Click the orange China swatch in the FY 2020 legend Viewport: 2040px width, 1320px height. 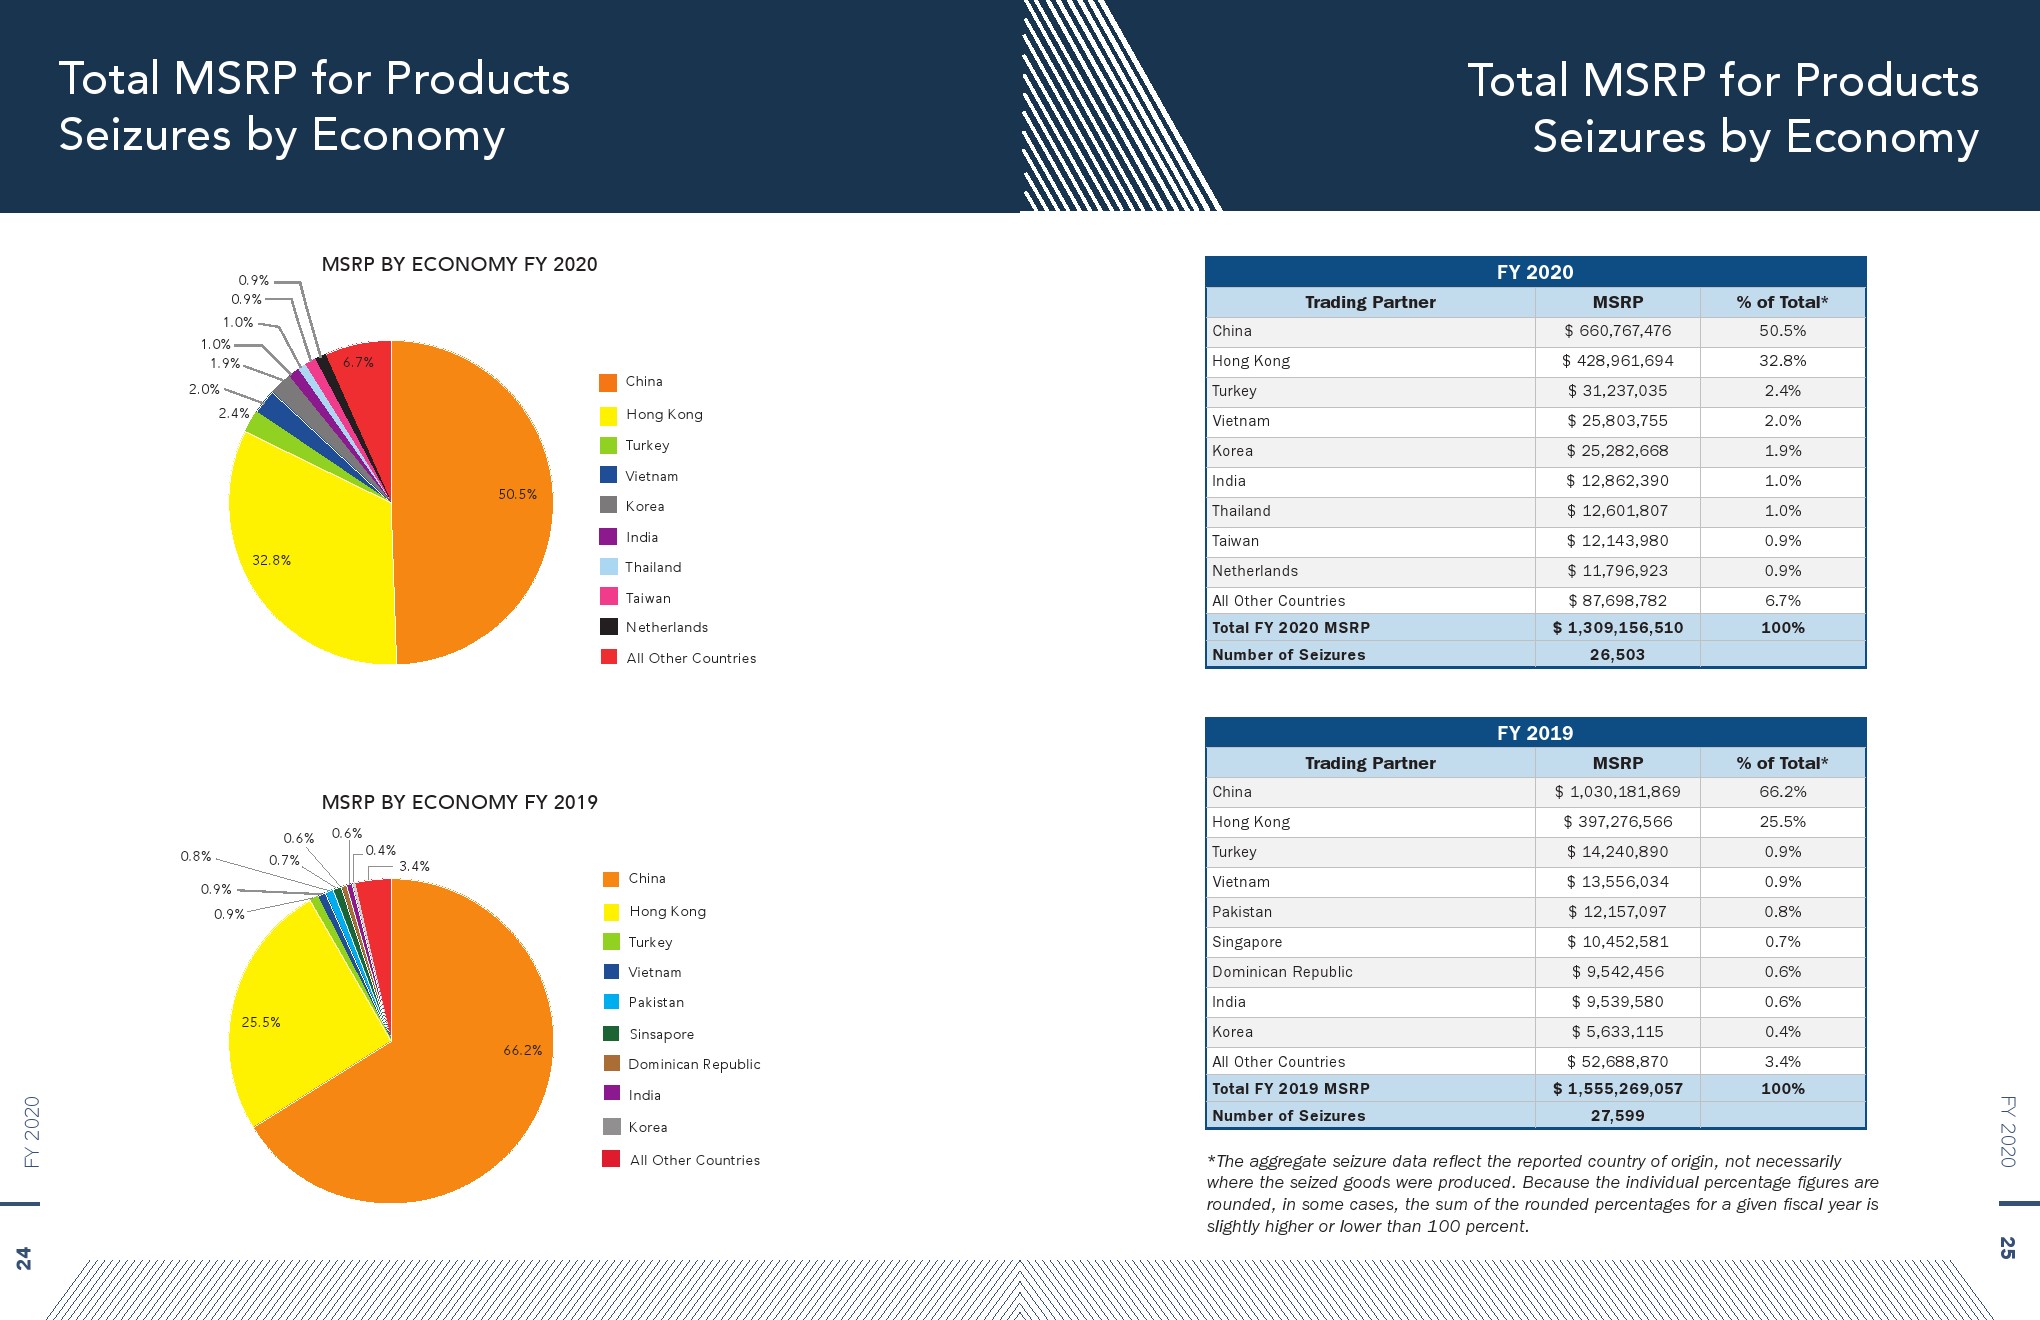pos(608,382)
